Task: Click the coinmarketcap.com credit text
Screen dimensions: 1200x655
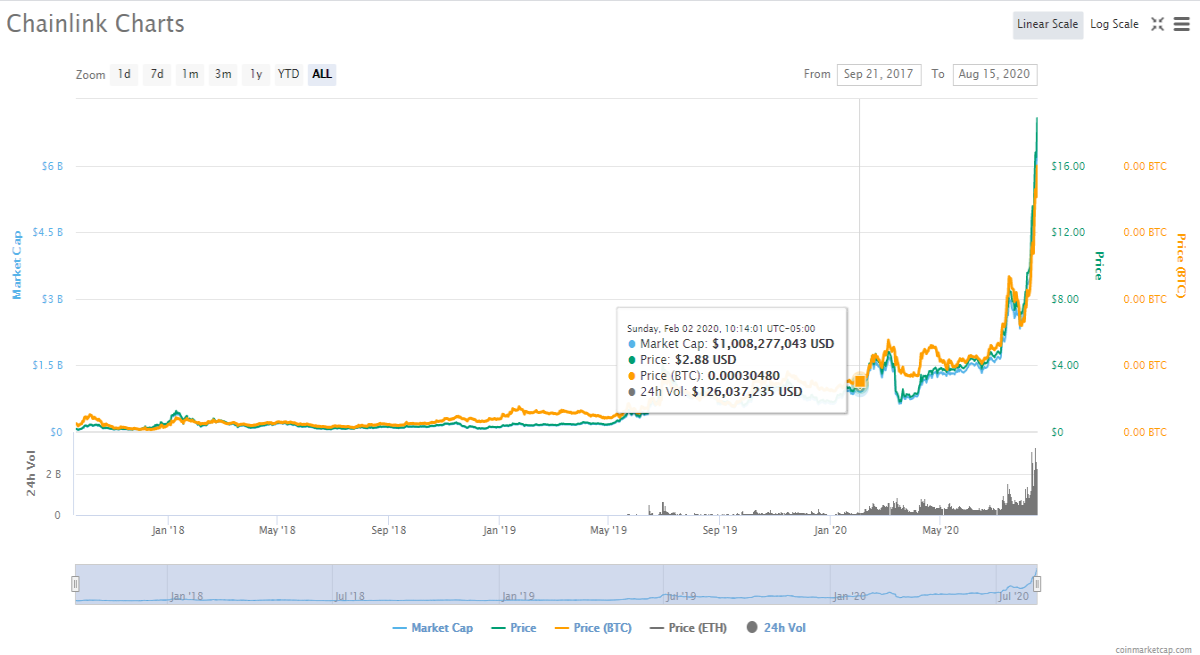Action: click(x=1153, y=649)
